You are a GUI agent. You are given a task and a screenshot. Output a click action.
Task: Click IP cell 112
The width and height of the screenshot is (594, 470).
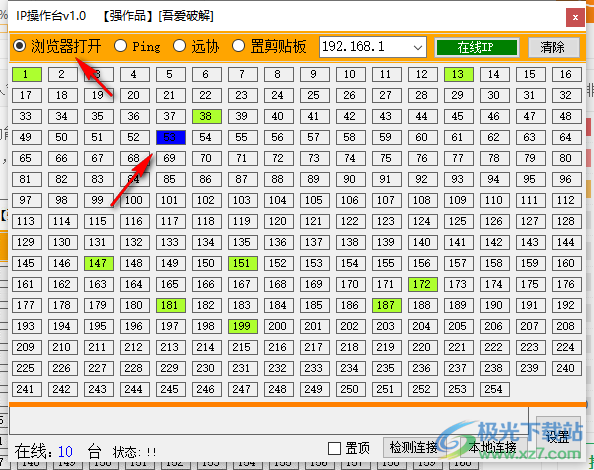click(567, 200)
